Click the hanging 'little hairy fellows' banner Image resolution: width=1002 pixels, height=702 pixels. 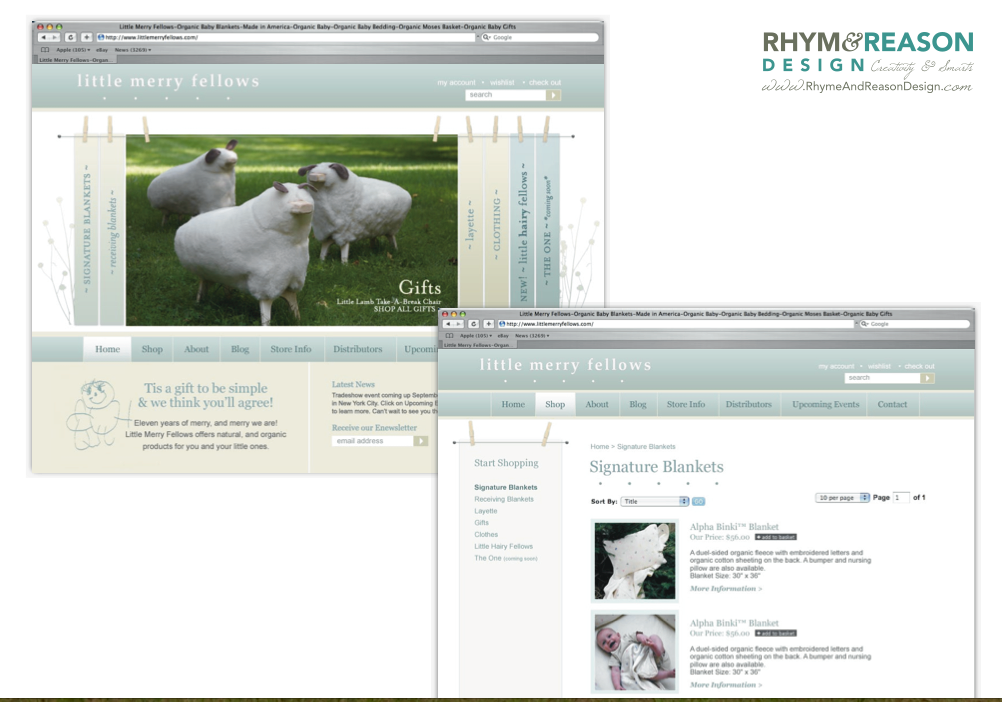click(x=522, y=220)
